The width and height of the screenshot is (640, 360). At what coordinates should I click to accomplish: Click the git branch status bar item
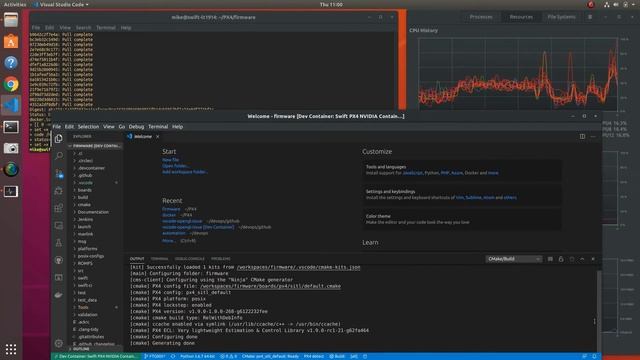(x=154, y=356)
